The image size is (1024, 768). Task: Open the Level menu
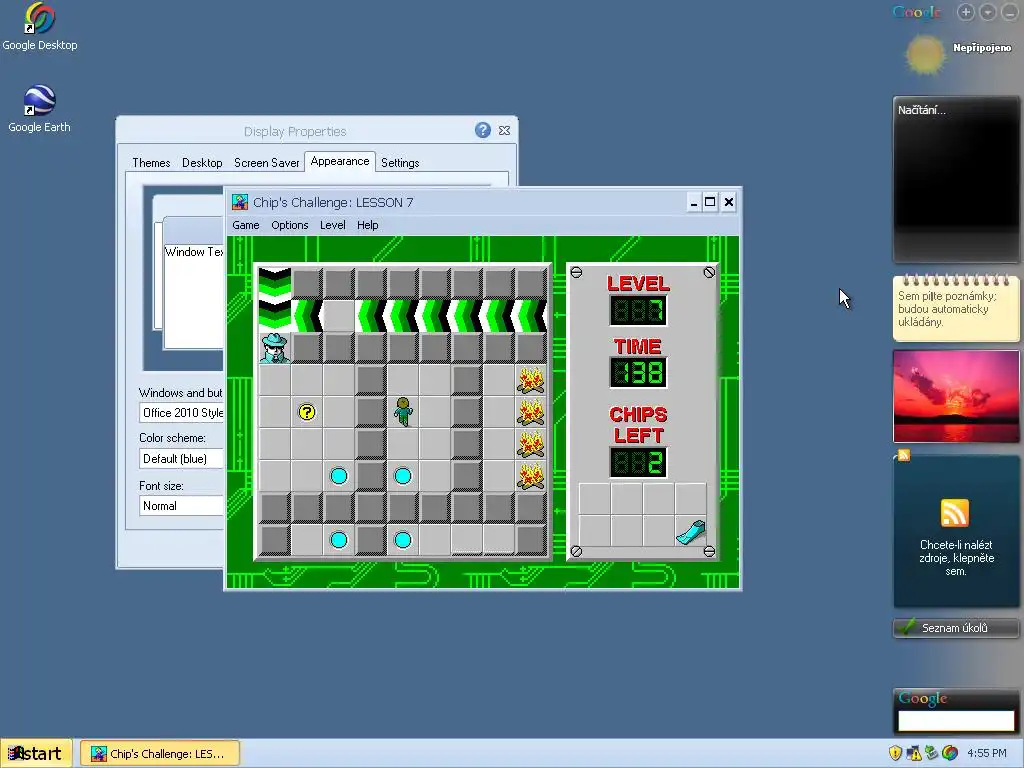pyautogui.click(x=332, y=225)
